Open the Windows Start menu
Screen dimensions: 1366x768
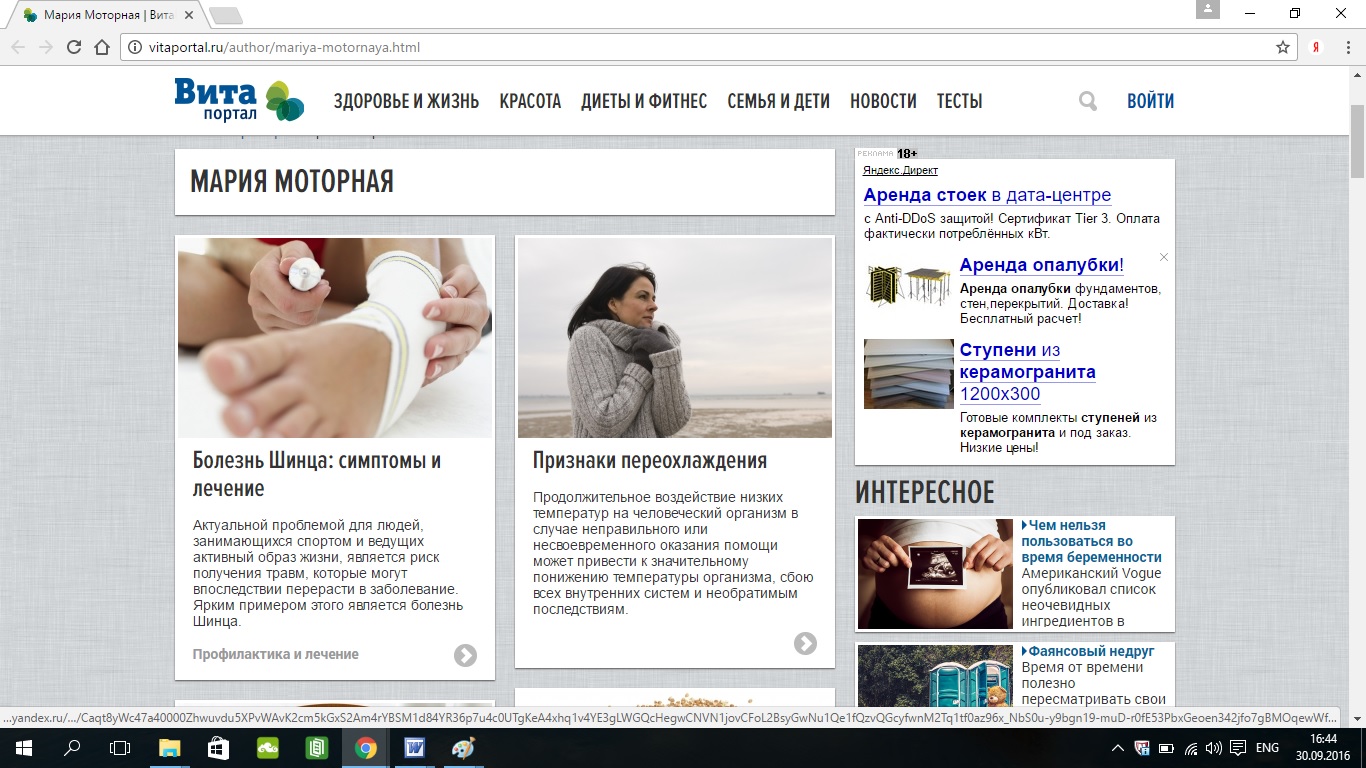(x=23, y=748)
